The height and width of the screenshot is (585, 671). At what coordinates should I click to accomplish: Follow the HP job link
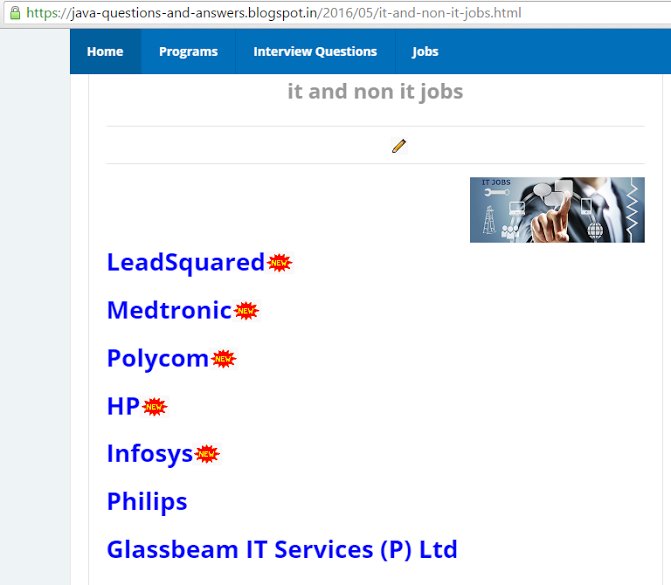coord(123,406)
